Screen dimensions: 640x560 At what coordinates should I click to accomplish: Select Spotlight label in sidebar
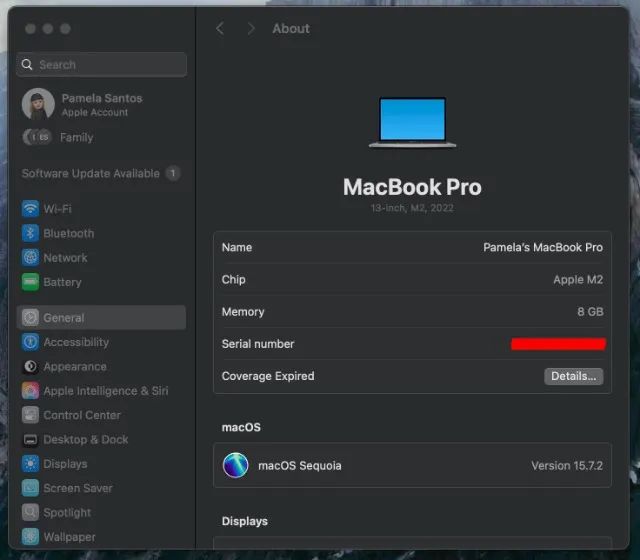coord(67,513)
